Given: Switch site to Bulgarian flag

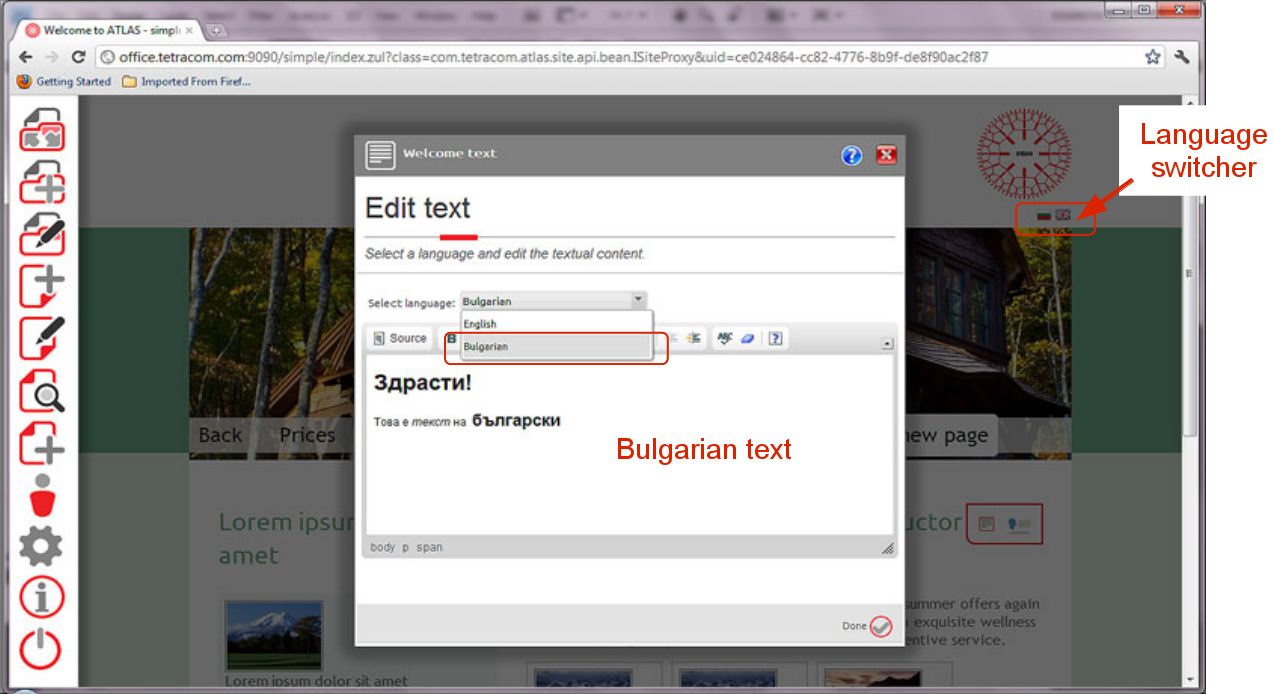Looking at the screenshot, I should (x=1044, y=215).
